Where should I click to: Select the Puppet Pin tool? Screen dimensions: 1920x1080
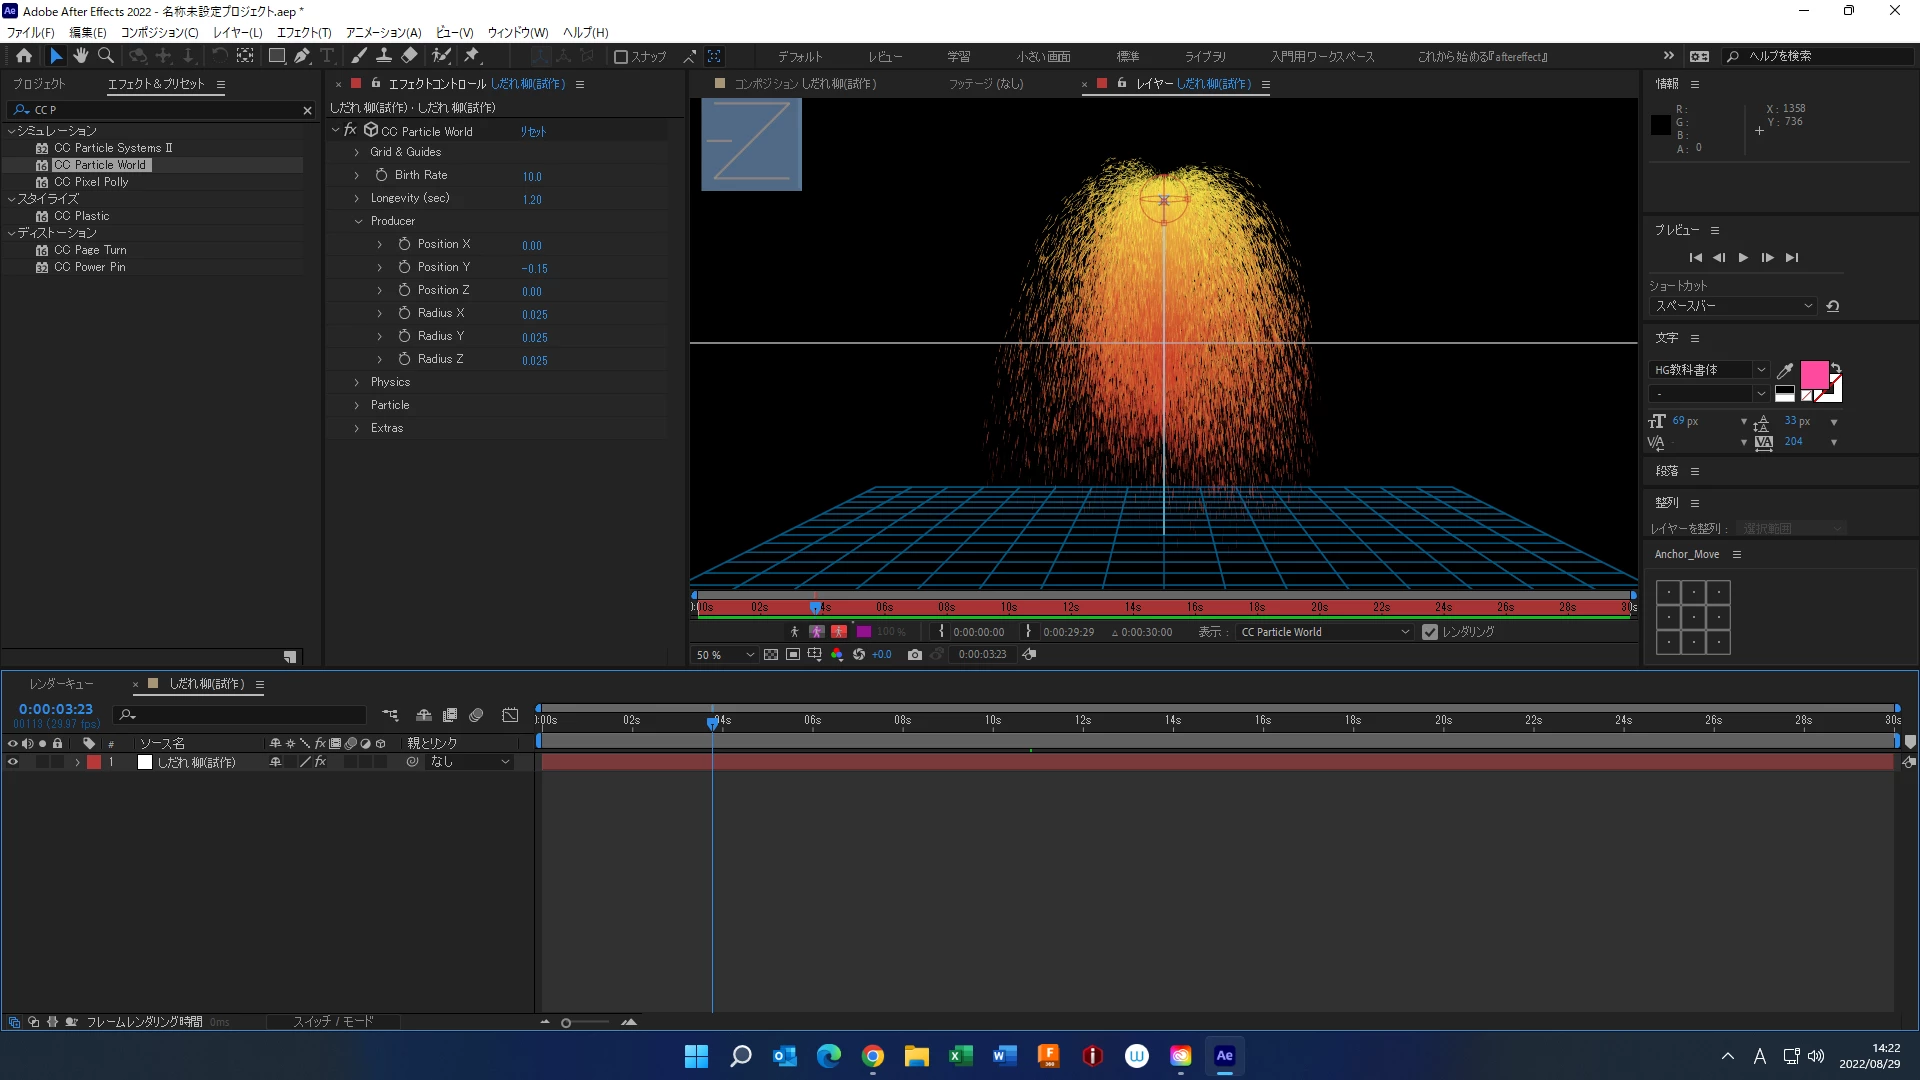tap(472, 56)
